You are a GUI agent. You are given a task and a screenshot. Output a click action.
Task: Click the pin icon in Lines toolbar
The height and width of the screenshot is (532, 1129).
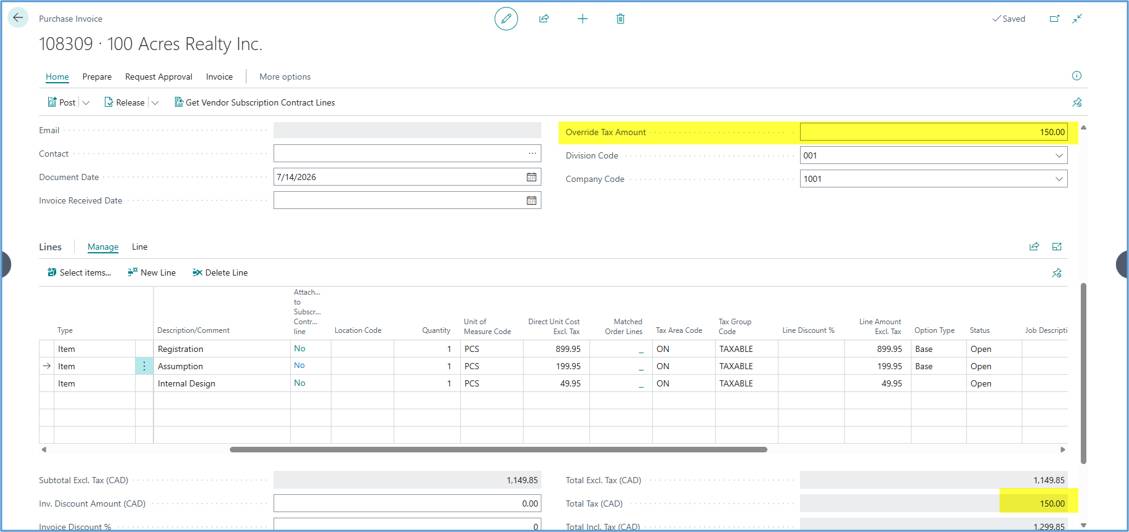click(x=1057, y=273)
